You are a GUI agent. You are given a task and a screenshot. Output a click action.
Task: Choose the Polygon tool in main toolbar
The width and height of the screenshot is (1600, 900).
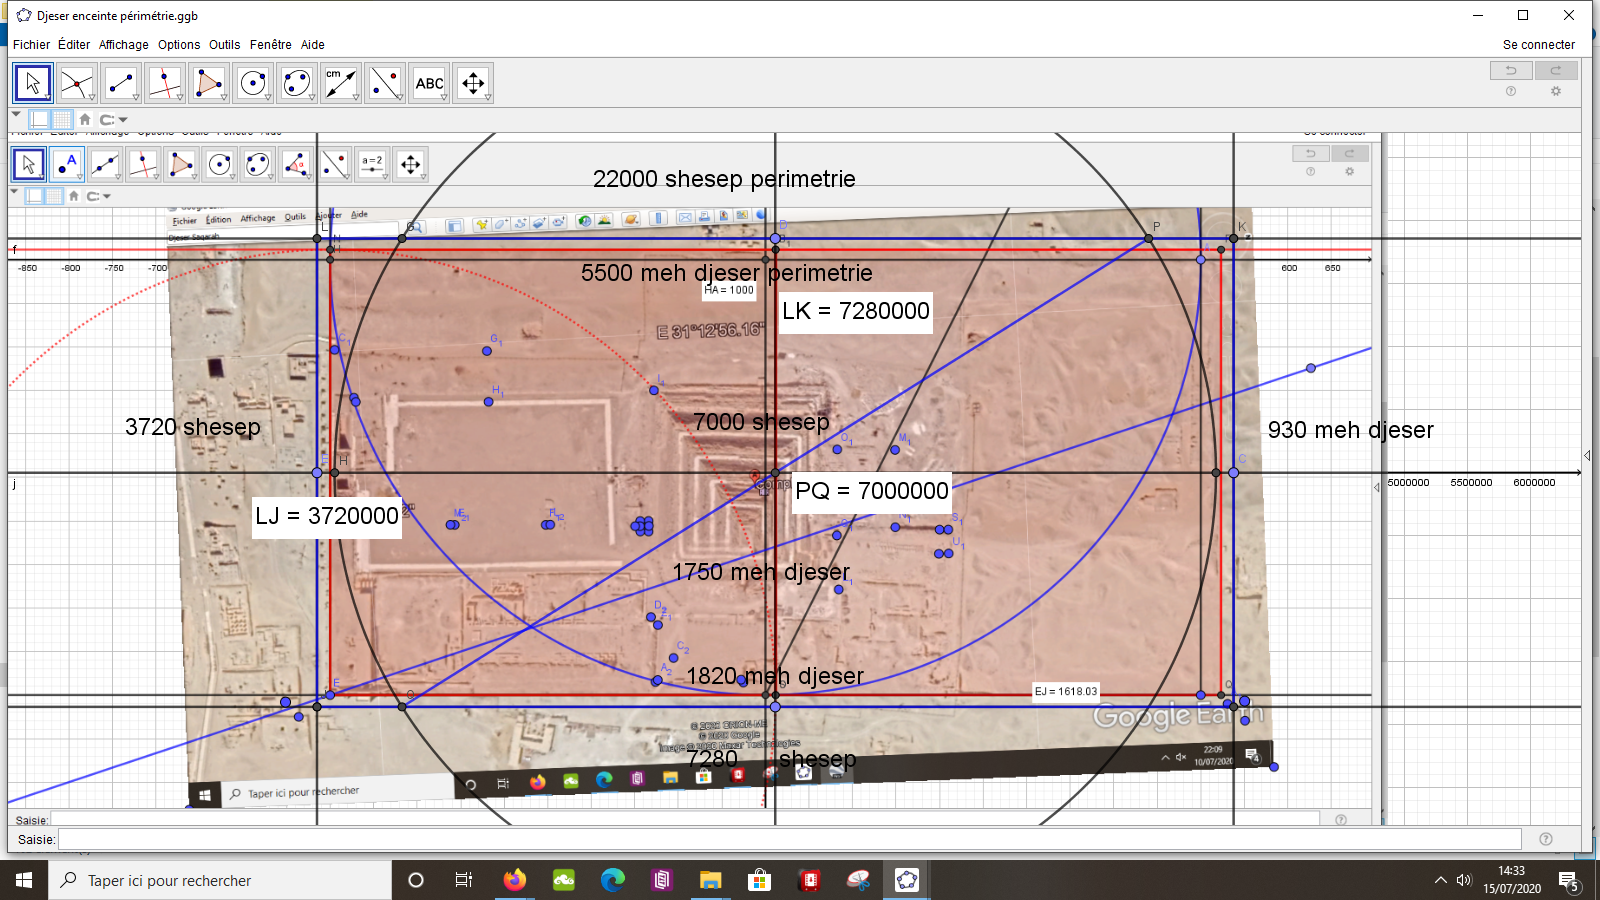click(208, 84)
